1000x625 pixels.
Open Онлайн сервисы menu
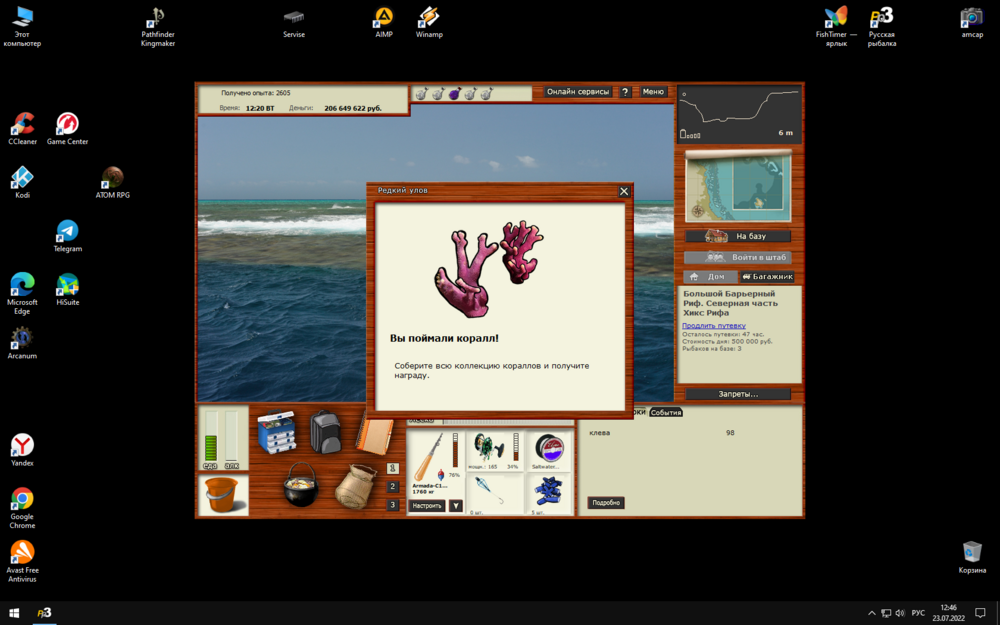pyautogui.click(x=578, y=92)
